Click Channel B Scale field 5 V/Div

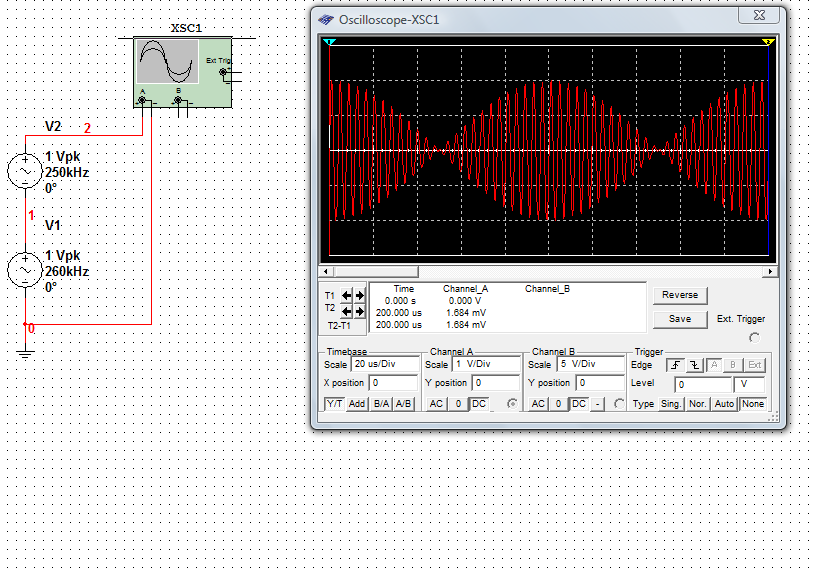point(591,364)
